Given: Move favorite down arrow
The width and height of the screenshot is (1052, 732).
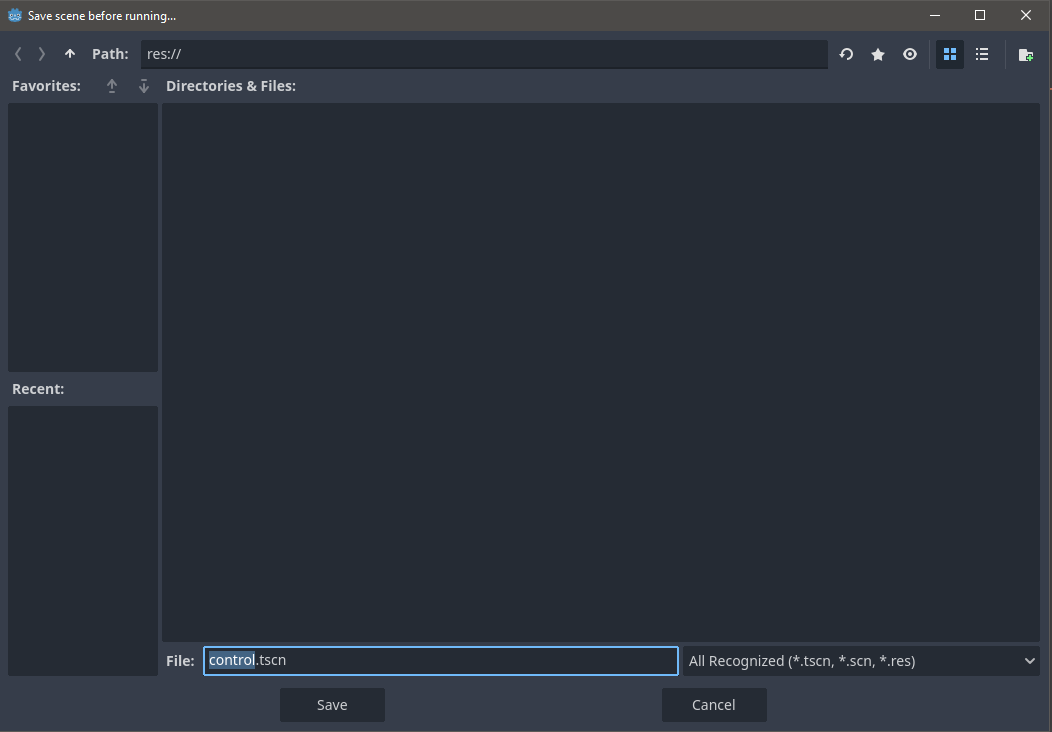Looking at the screenshot, I should (x=144, y=86).
